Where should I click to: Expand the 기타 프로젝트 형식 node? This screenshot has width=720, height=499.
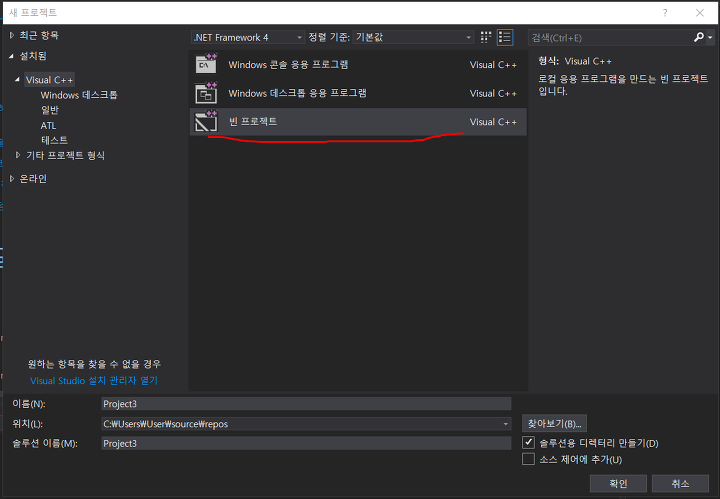18,155
